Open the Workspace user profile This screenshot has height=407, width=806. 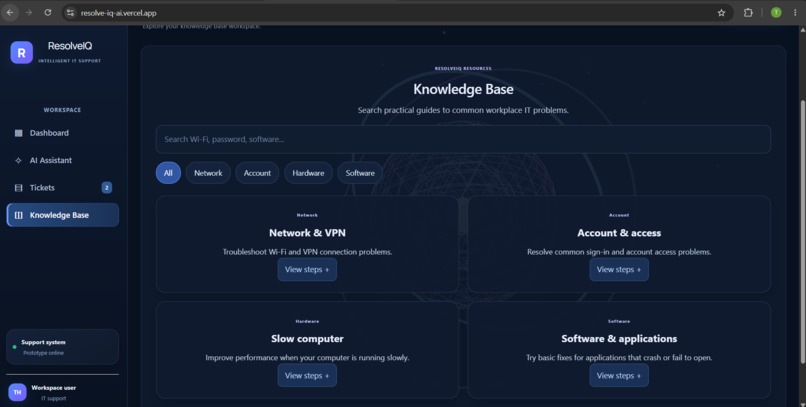pos(62,393)
